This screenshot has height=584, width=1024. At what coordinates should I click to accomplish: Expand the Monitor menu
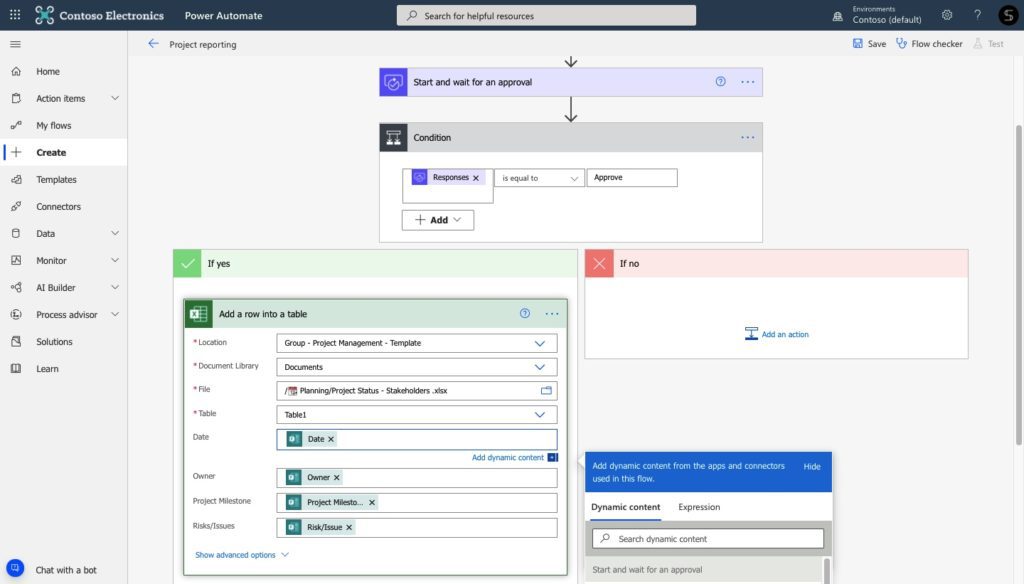pos(115,260)
